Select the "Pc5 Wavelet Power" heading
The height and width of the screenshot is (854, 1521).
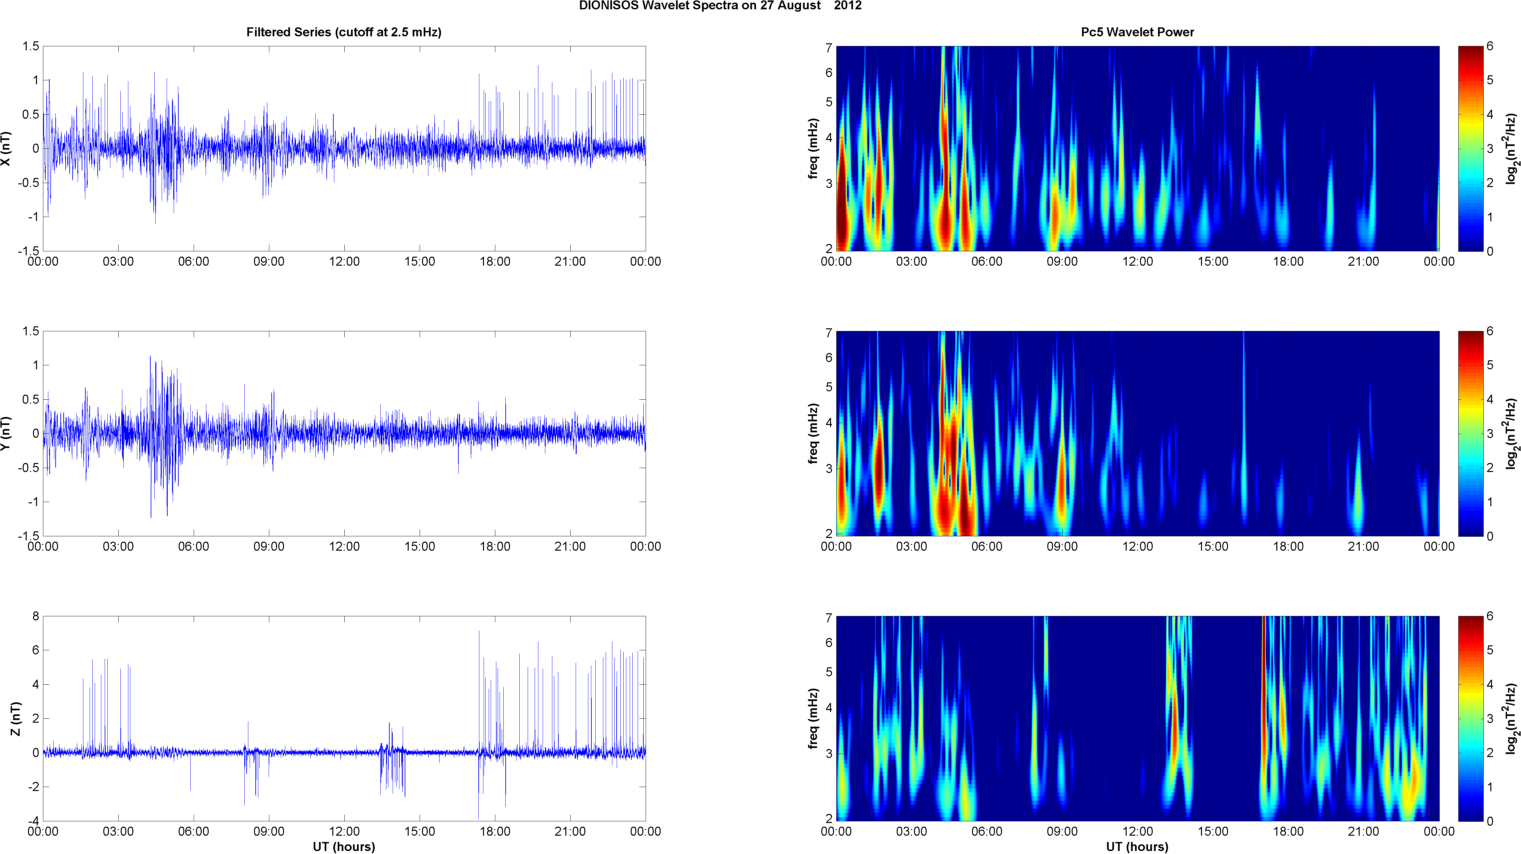(x=1137, y=32)
